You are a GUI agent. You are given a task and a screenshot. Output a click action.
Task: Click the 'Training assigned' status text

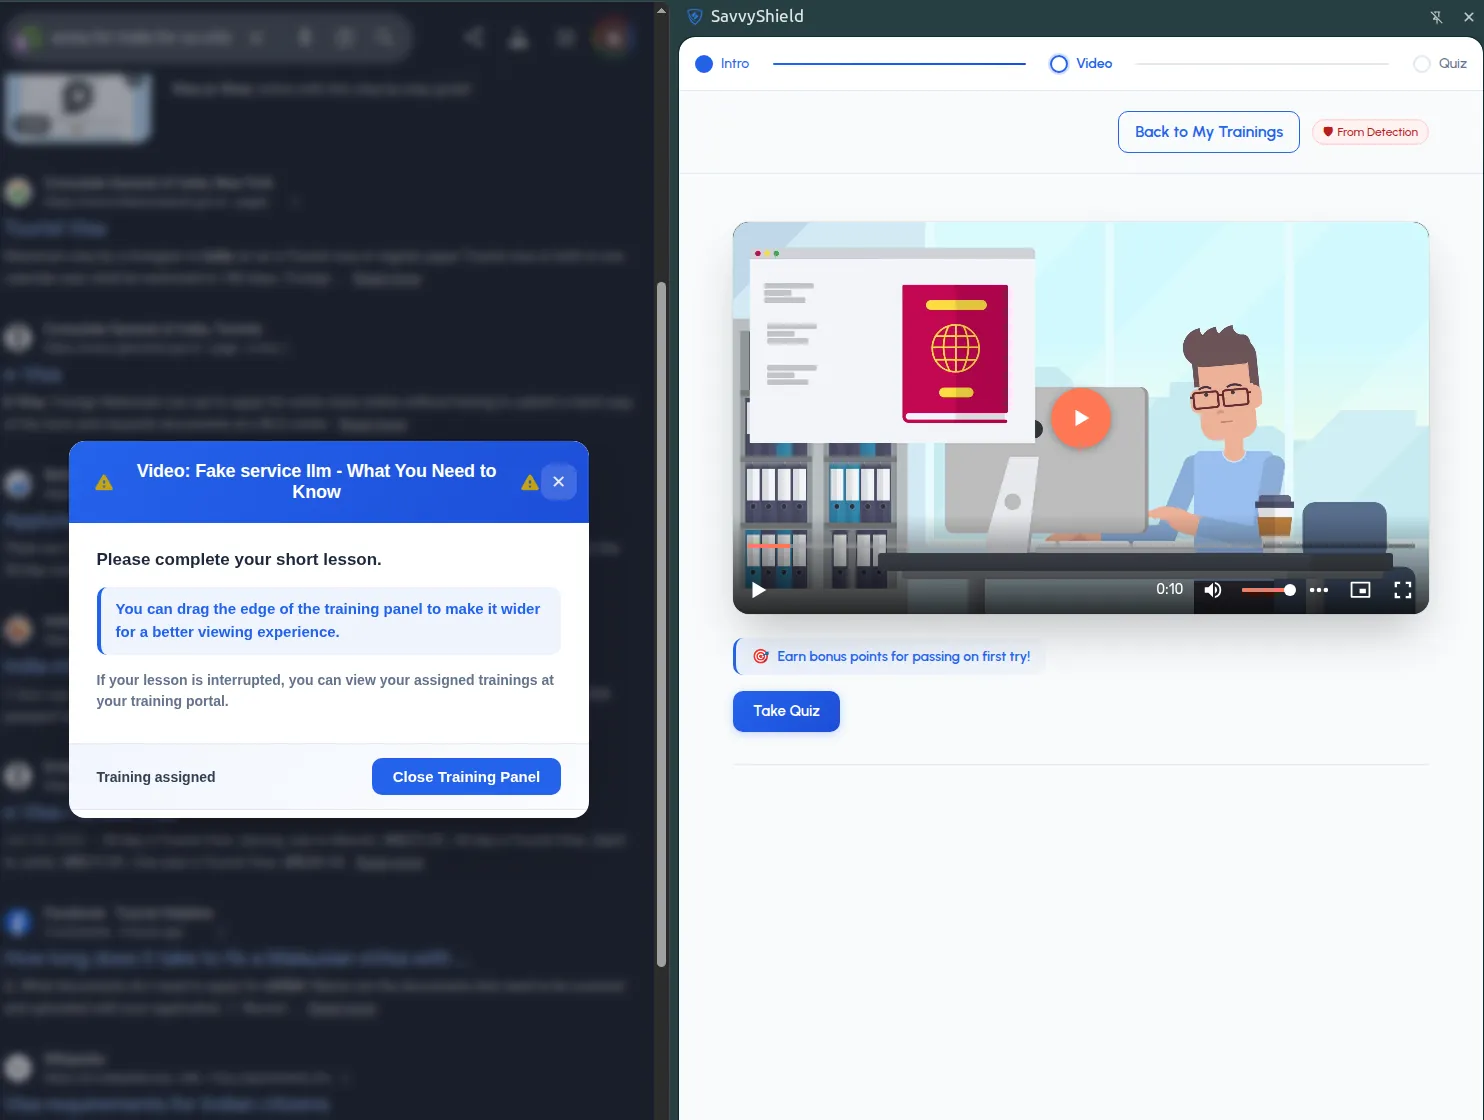(156, 777)
